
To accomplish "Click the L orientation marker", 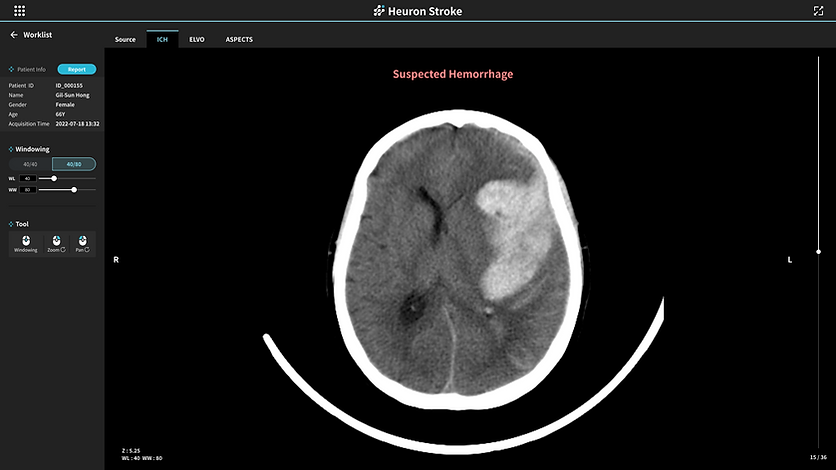I will pyautogui.click(x=790, y=260).
